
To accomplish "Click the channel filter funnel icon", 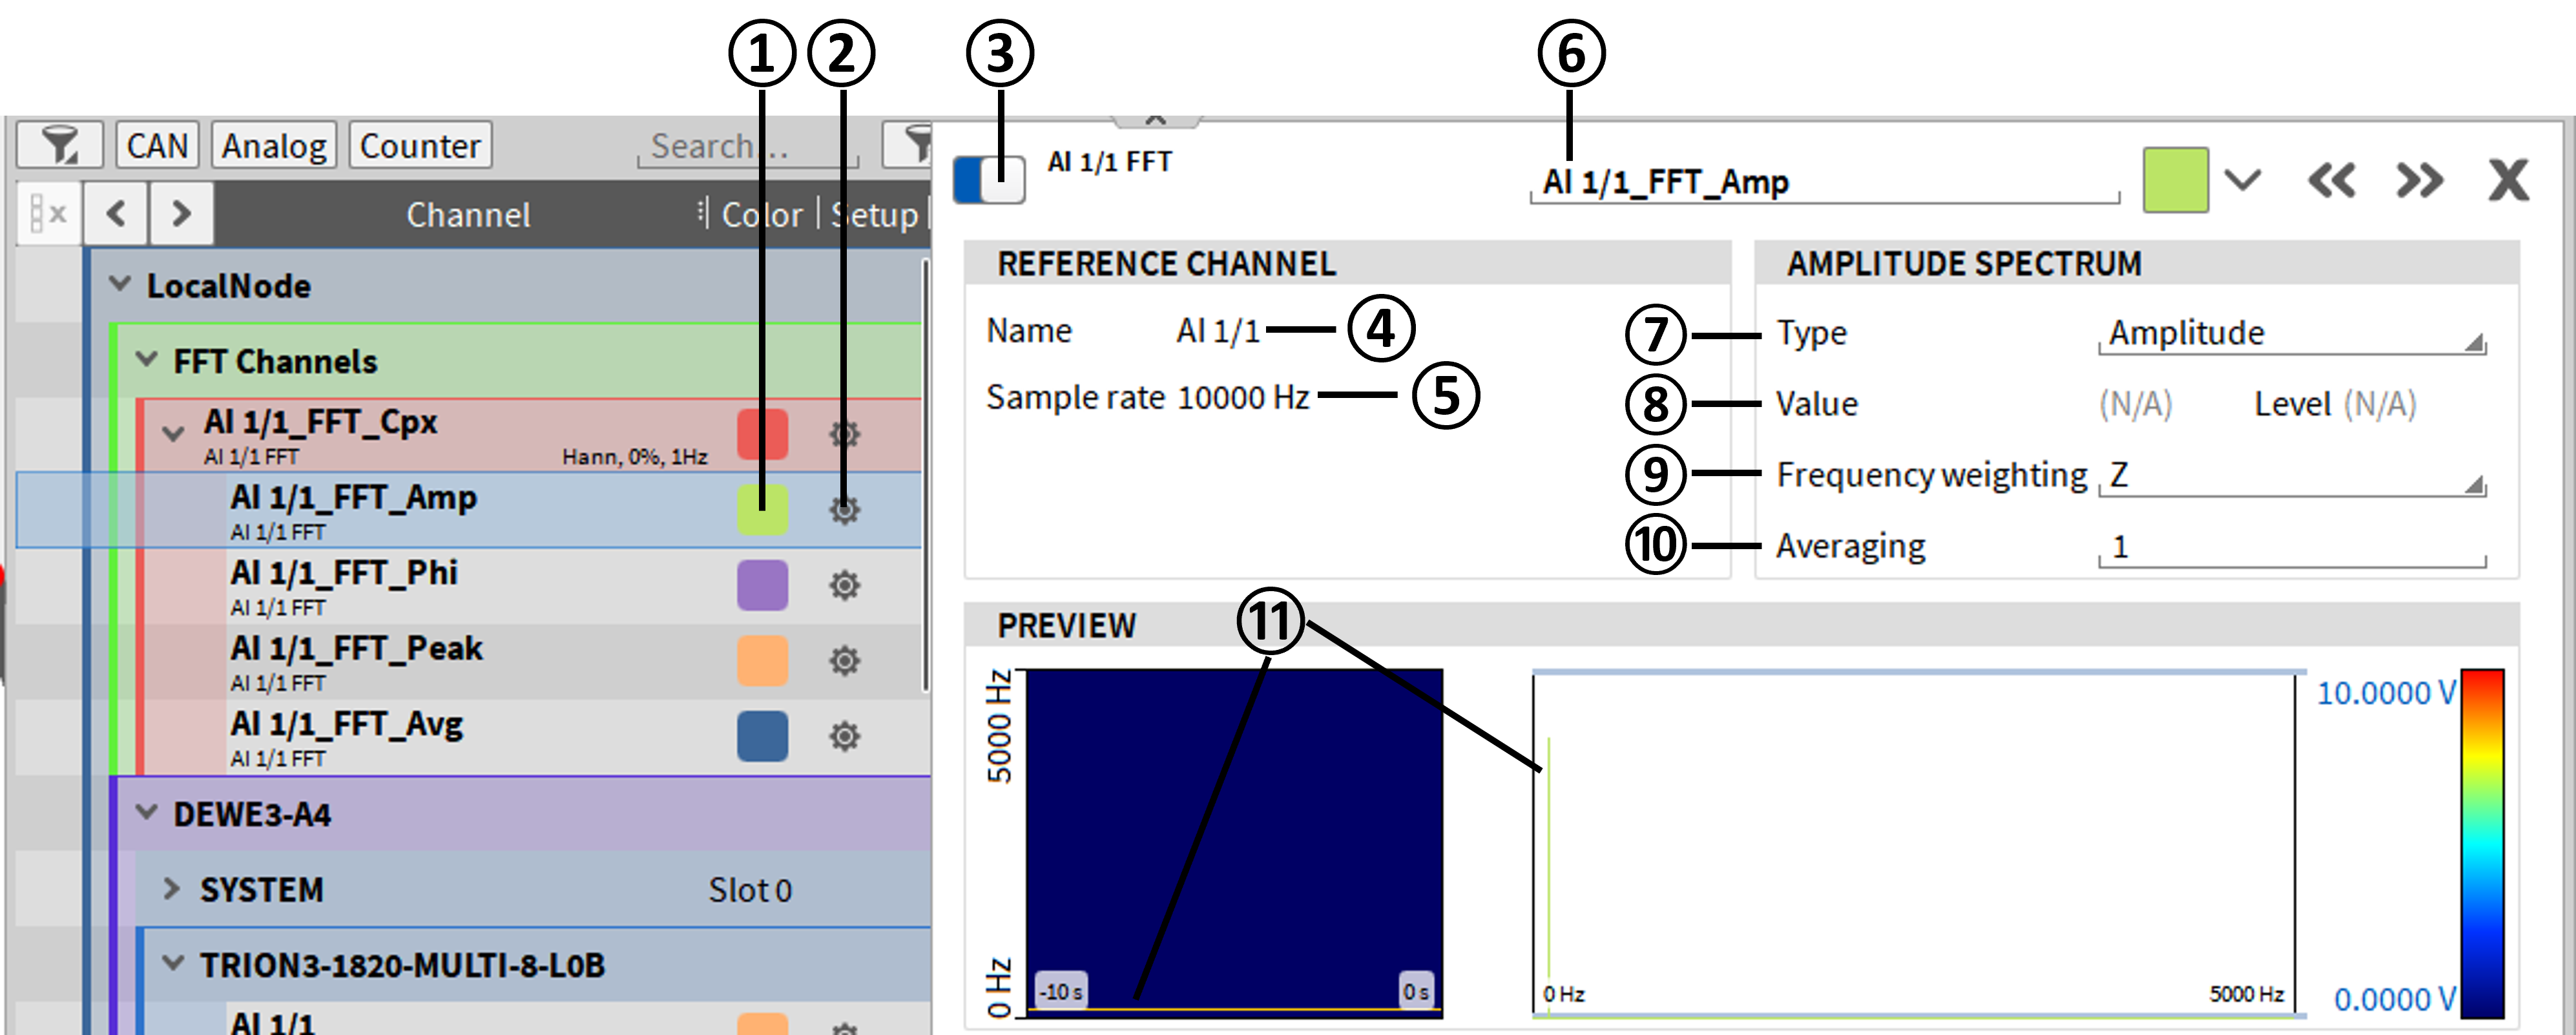I will coord(59,146).
